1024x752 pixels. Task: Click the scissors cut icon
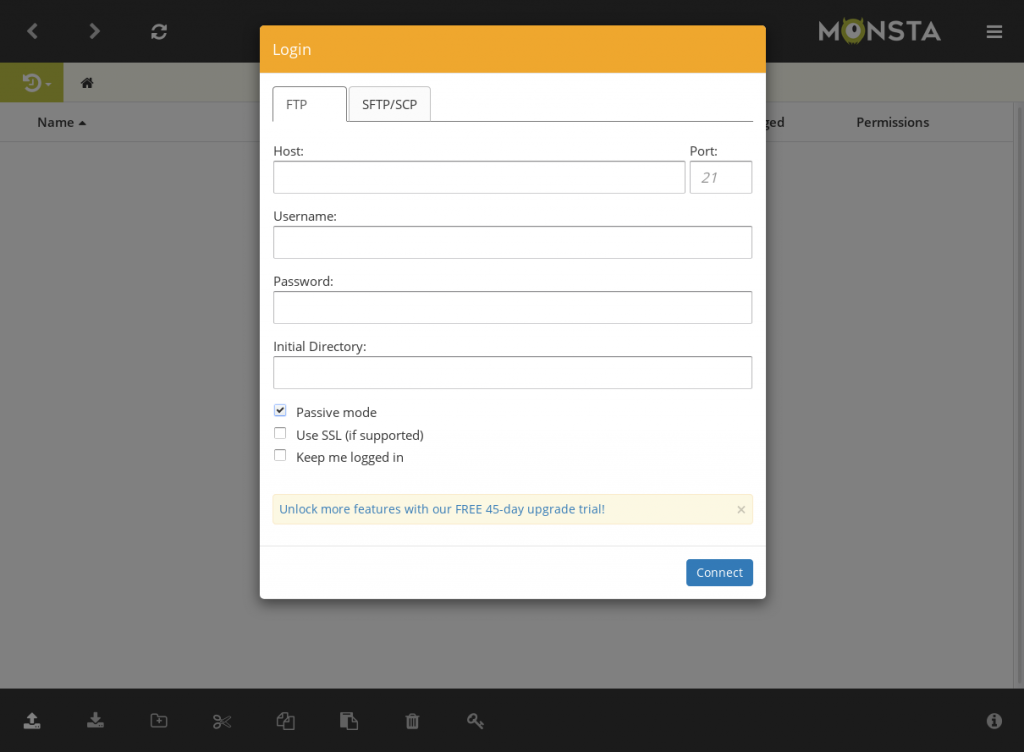click(222, 720)
